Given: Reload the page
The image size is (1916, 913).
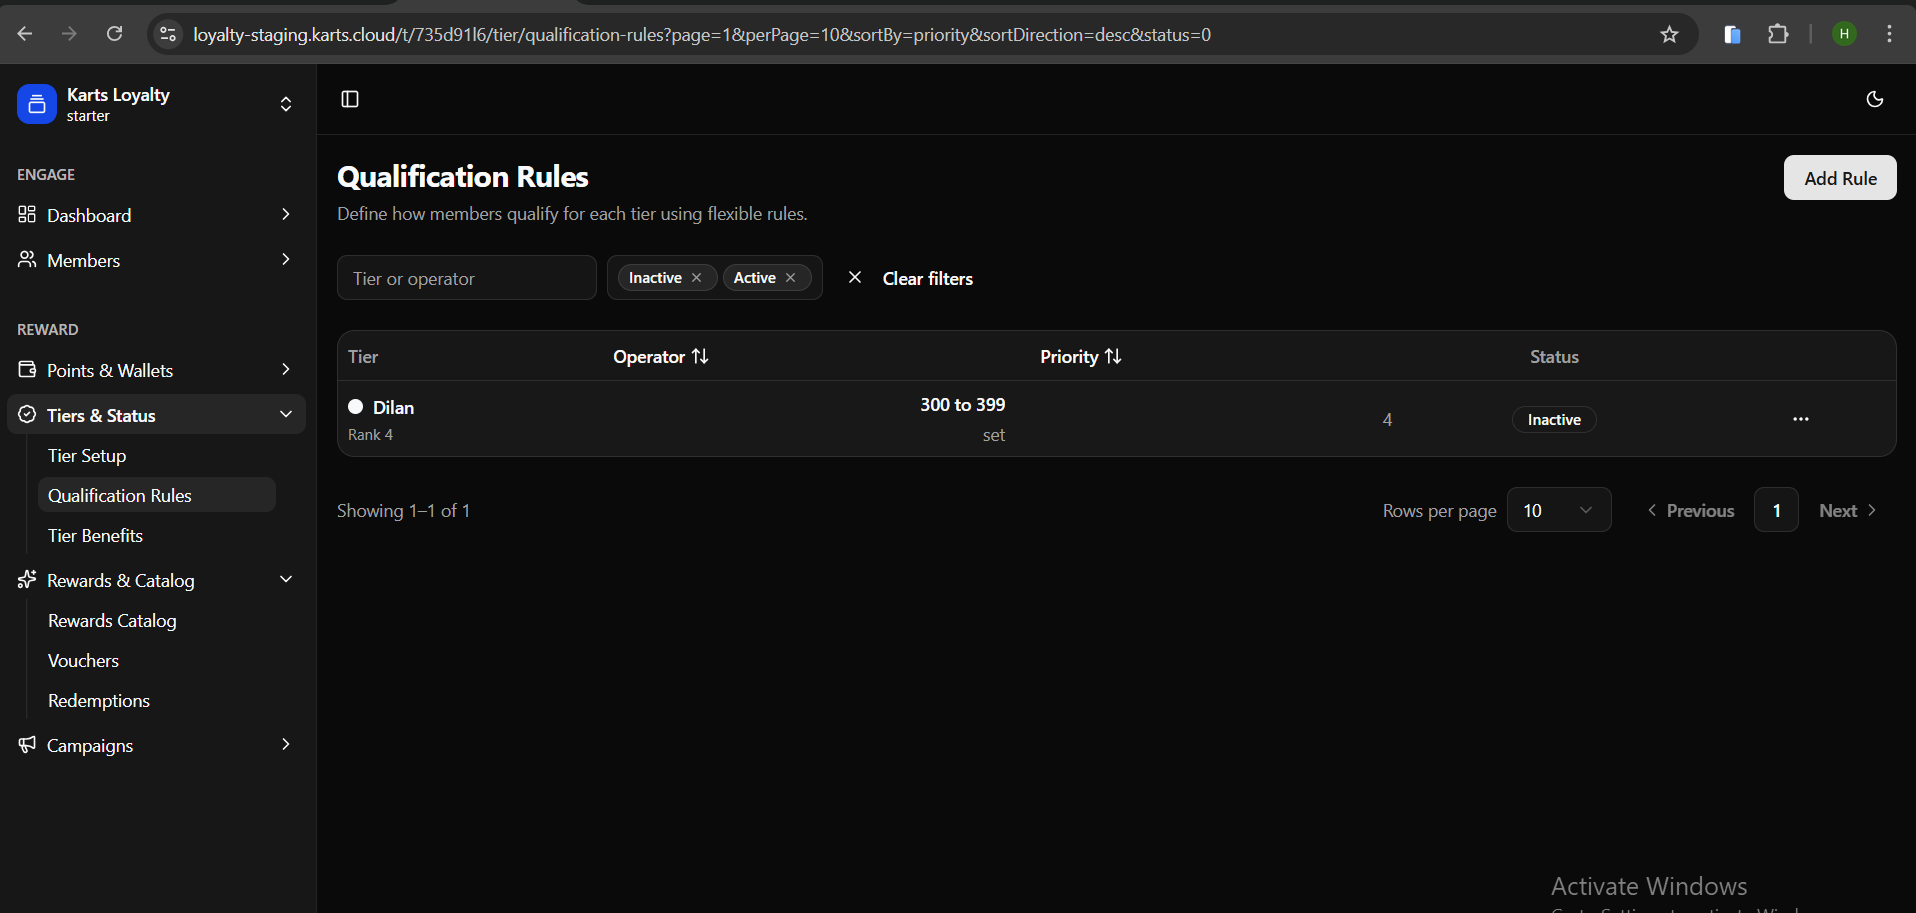Looking at the screenshot, I should [x=115, y=35].
